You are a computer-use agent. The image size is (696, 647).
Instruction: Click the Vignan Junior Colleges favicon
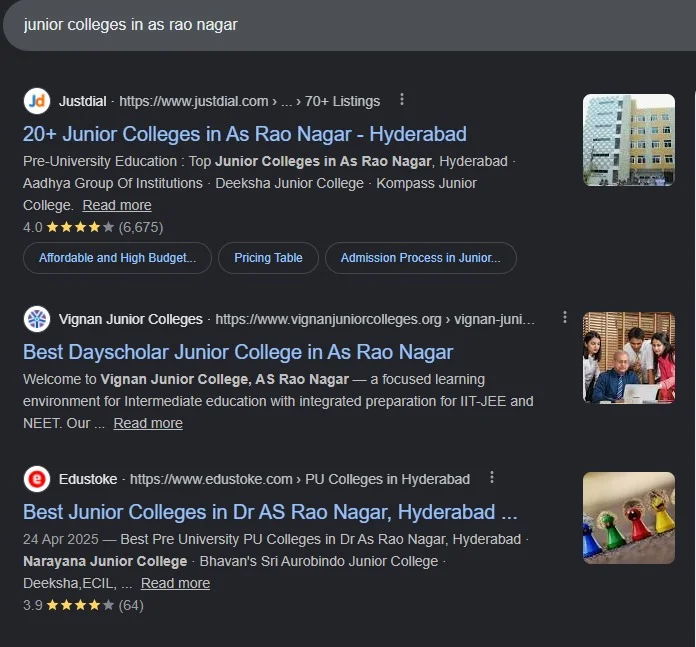(37, 319)
